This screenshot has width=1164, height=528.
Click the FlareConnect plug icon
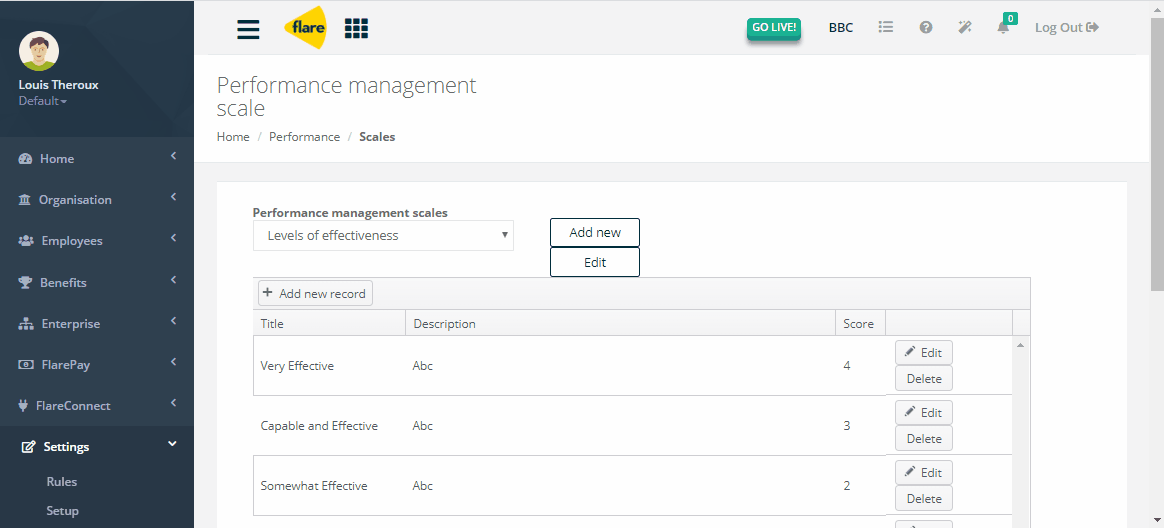click(x=22, y=405)
